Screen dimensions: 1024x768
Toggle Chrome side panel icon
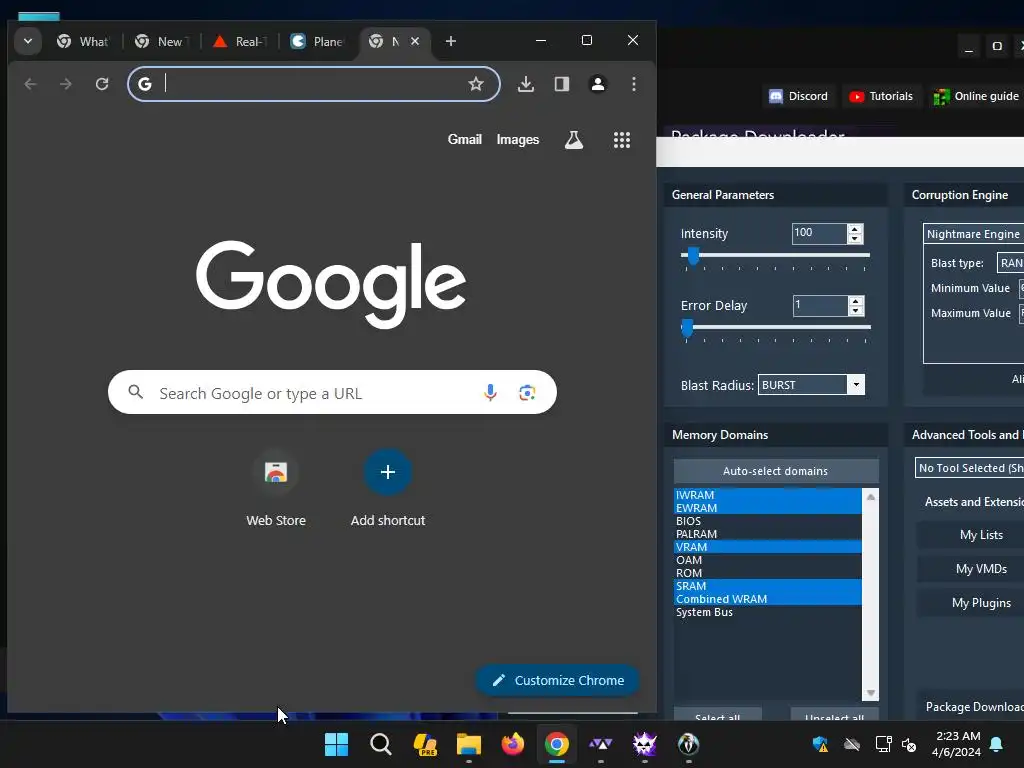[562, 84]
